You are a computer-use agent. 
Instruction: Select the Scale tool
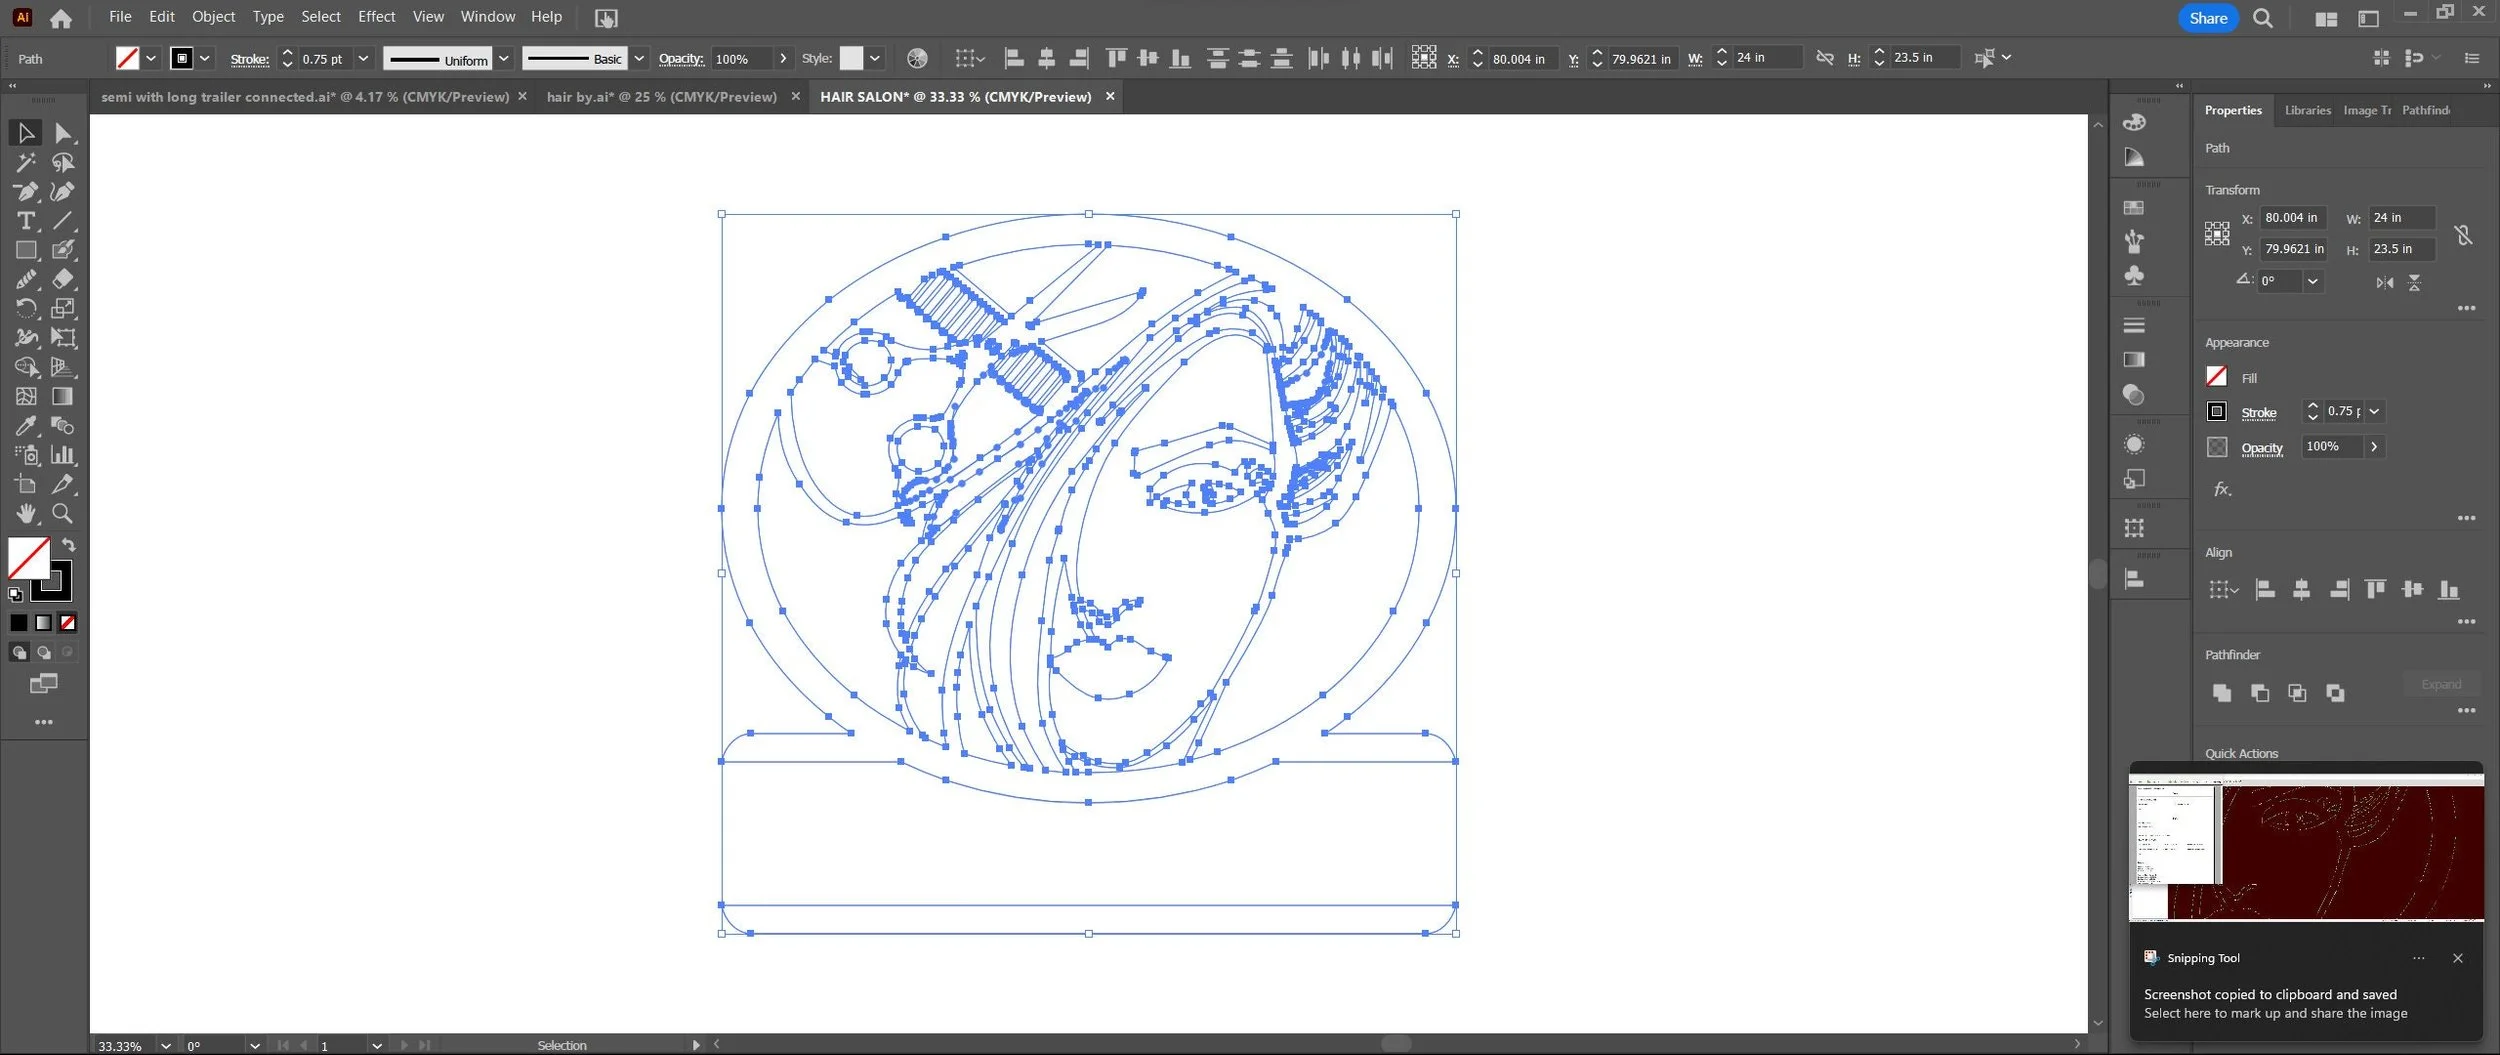[63, 308]
